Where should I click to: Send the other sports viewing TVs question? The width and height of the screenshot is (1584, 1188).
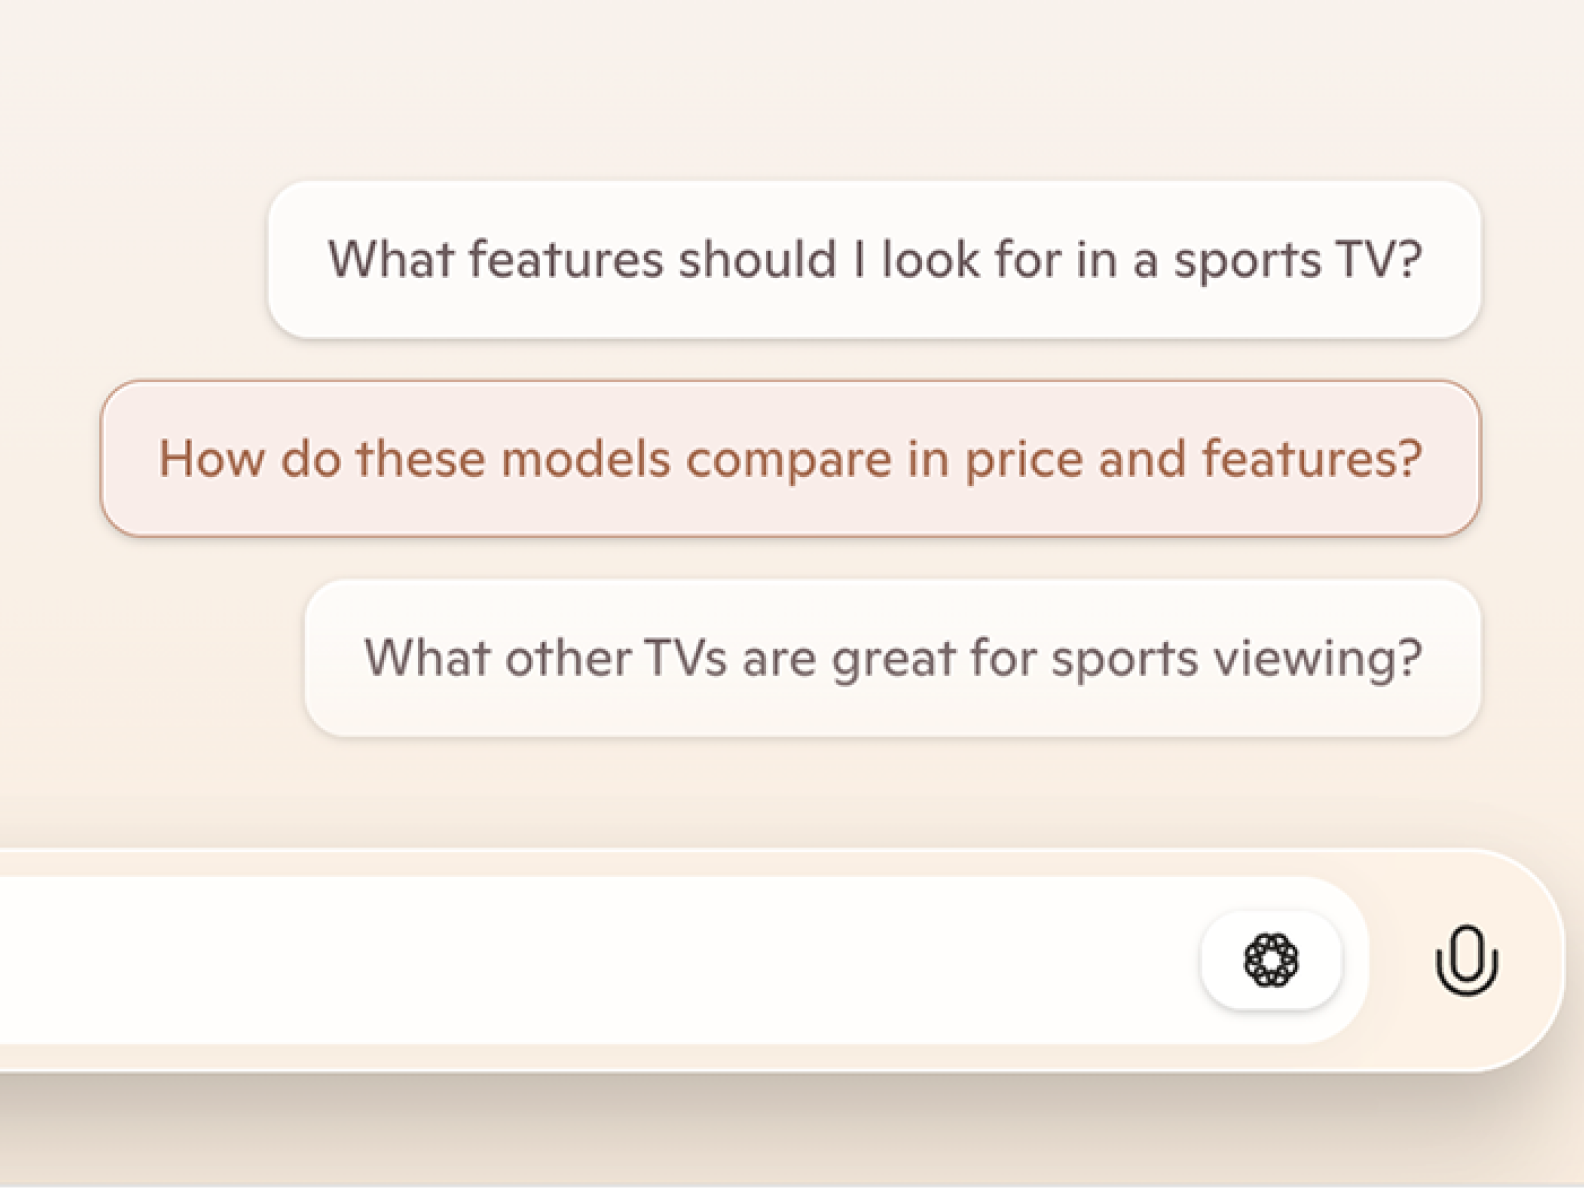point(892,658)
